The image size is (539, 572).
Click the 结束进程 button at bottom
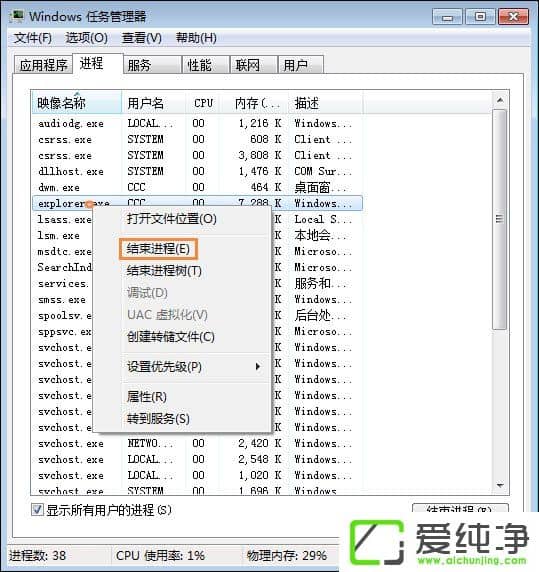460,509
